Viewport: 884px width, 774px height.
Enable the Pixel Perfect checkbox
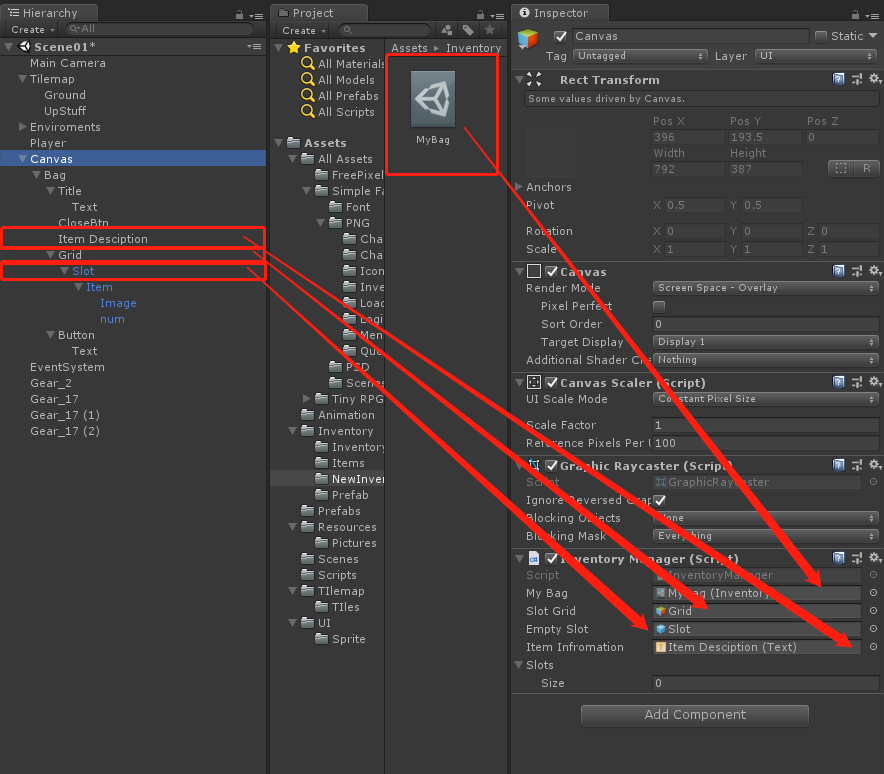click(658, 306)
